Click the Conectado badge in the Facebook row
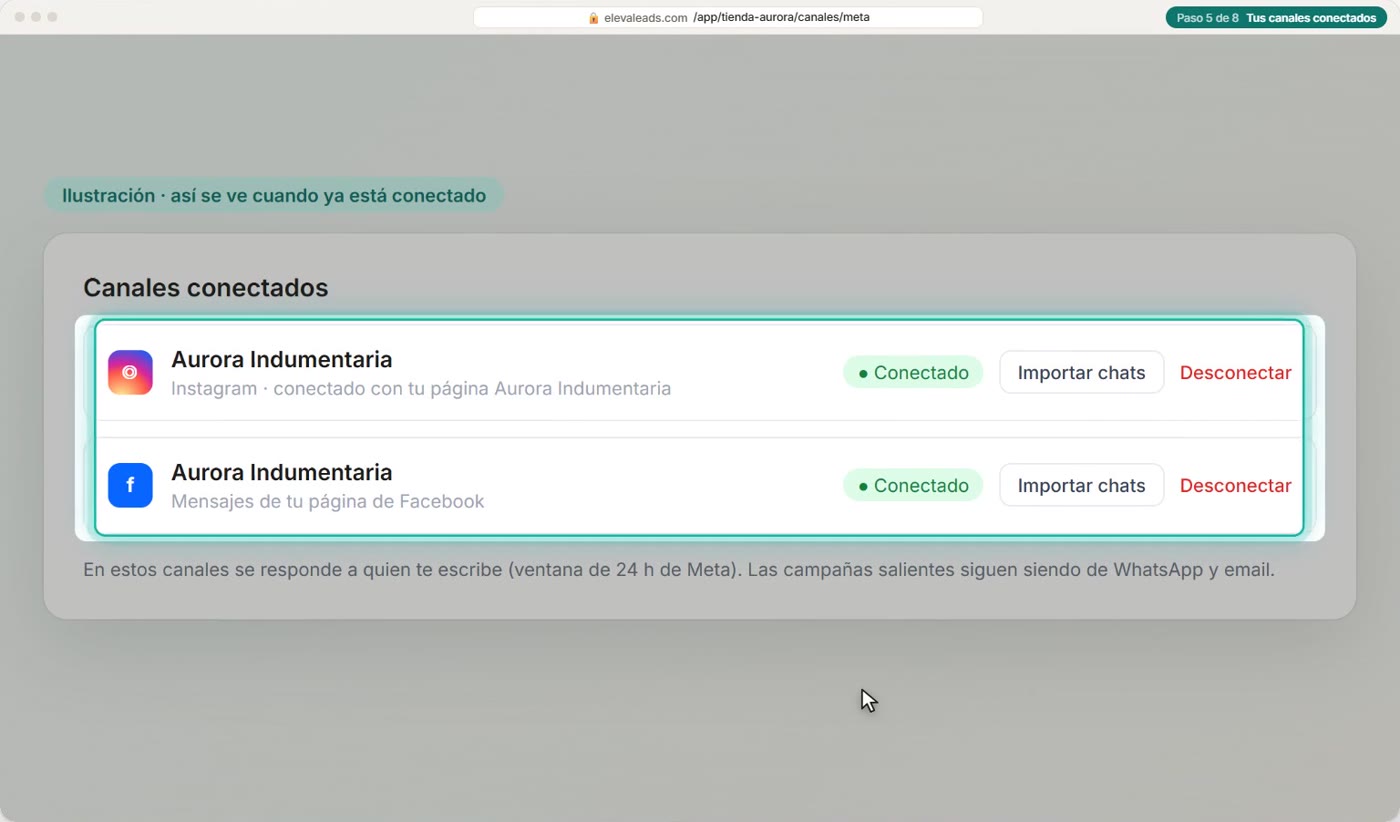 coord(913,485)
